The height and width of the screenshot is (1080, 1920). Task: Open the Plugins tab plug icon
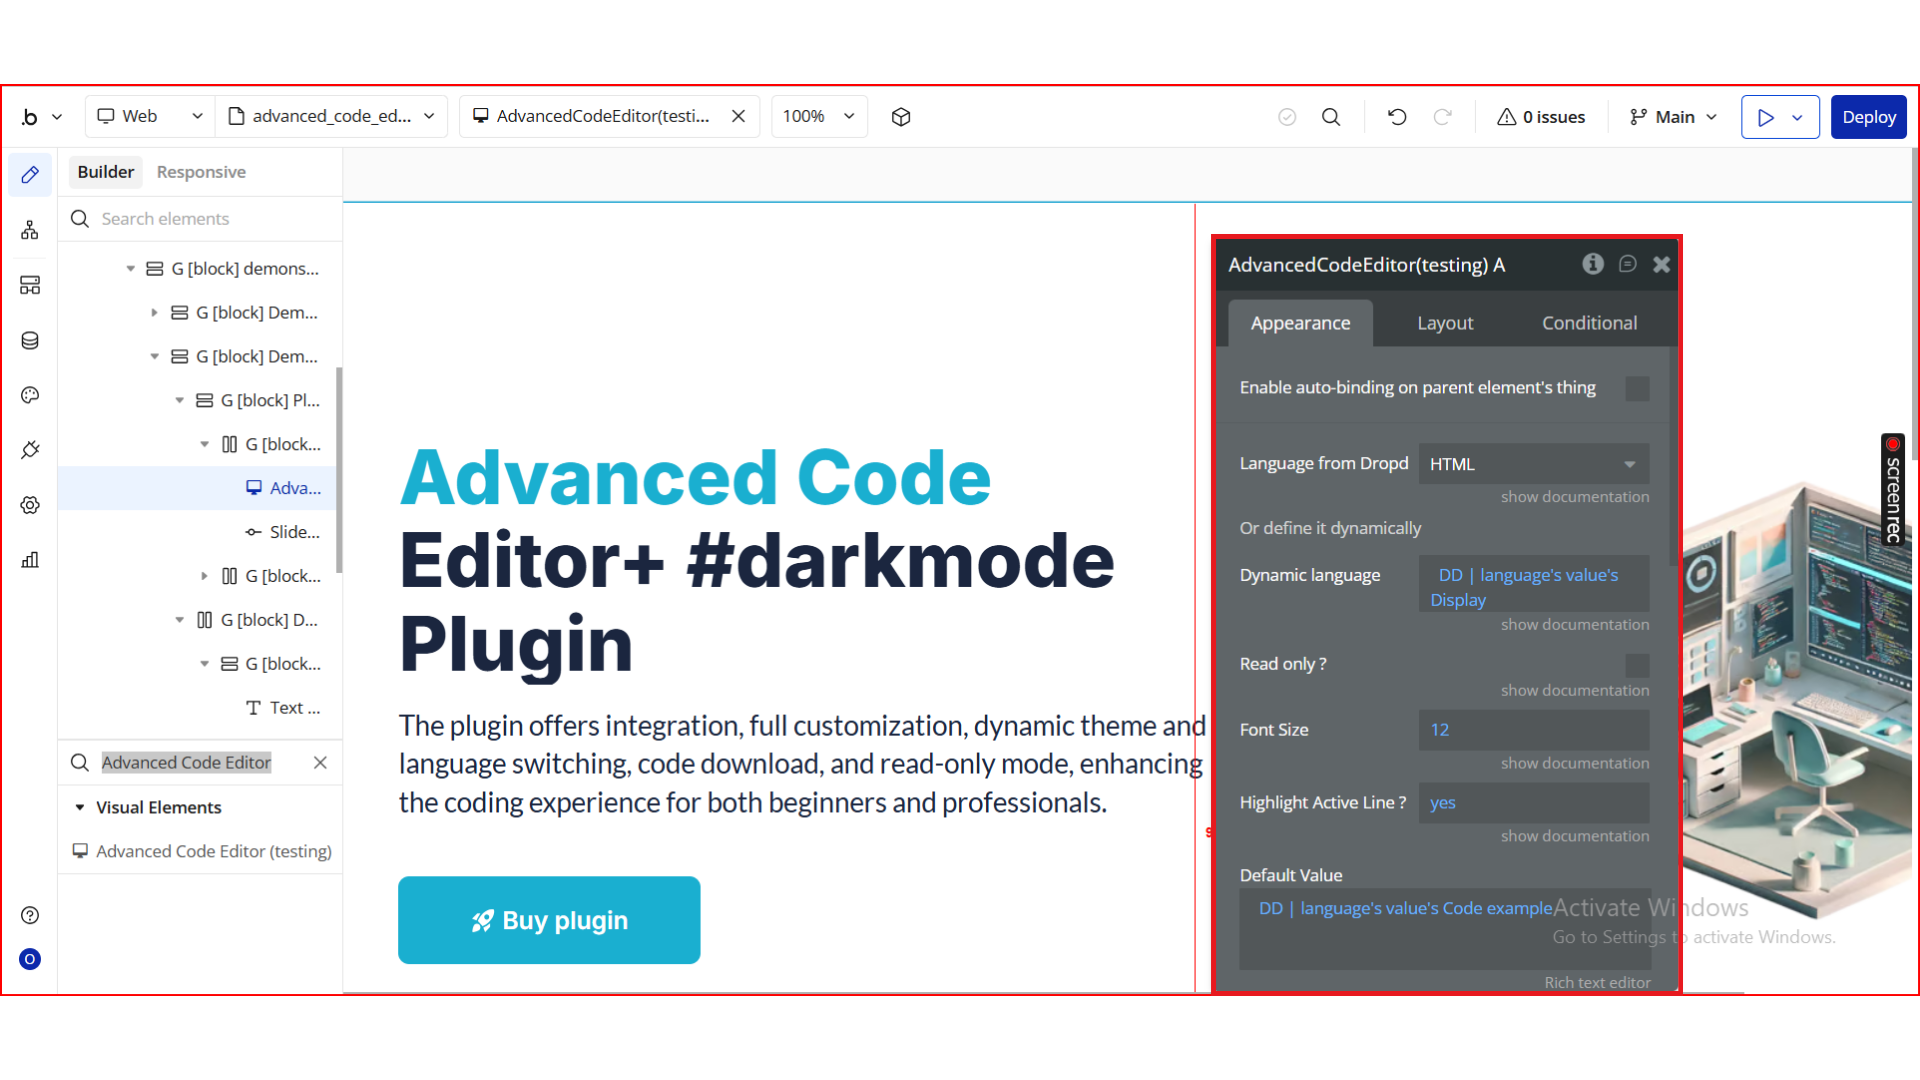[x=30, y=450]
